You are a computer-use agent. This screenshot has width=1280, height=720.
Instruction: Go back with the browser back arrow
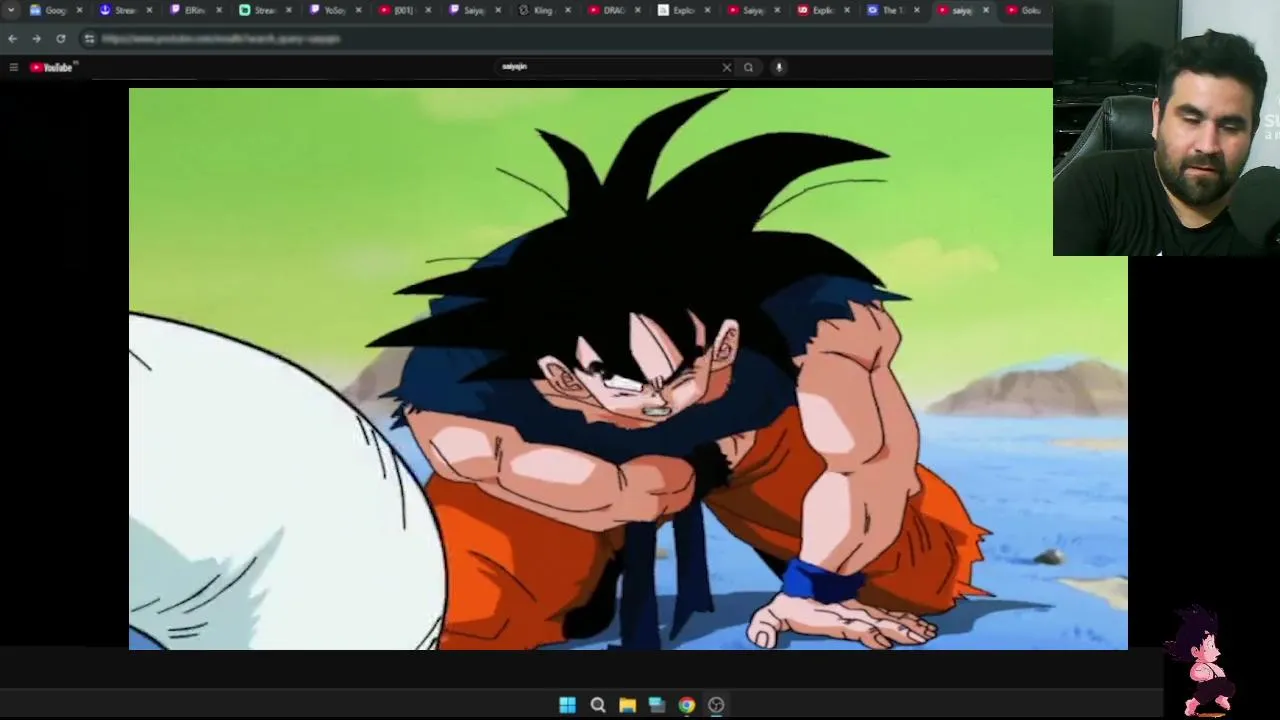12,38
